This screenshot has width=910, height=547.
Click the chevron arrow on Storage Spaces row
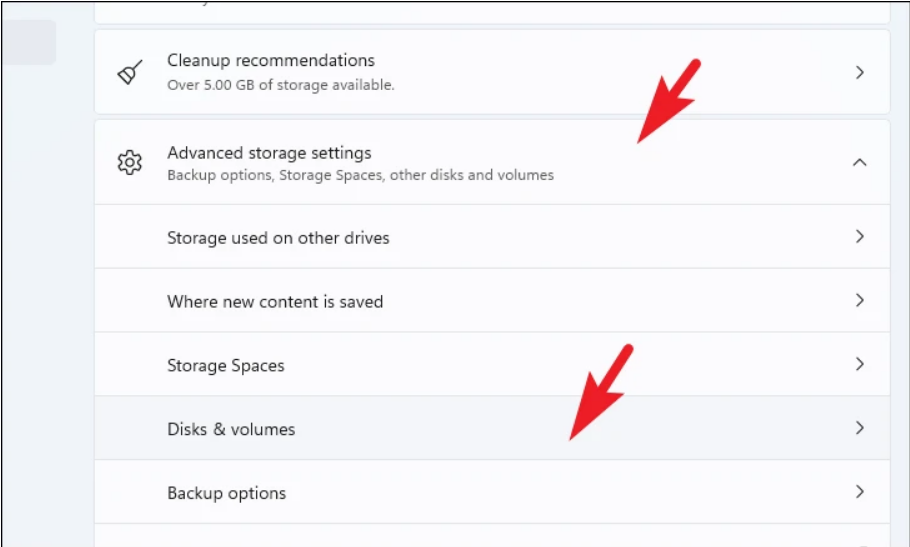point(859,365)
